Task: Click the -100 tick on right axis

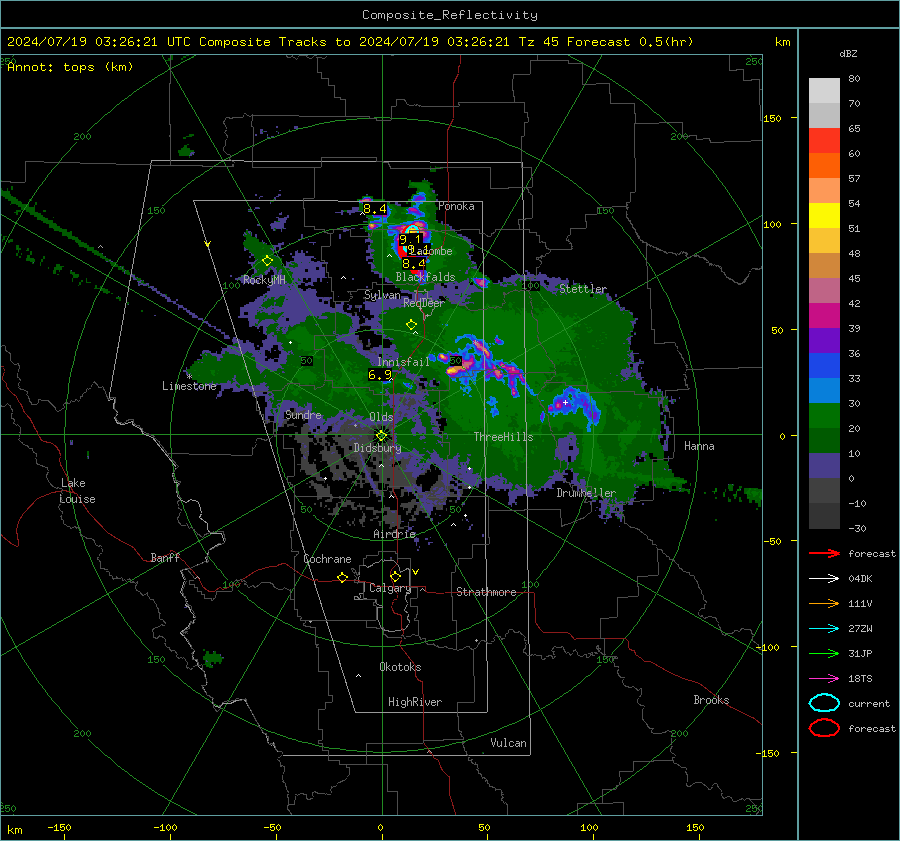Action: pyautogui.click(x=767, y=647)
